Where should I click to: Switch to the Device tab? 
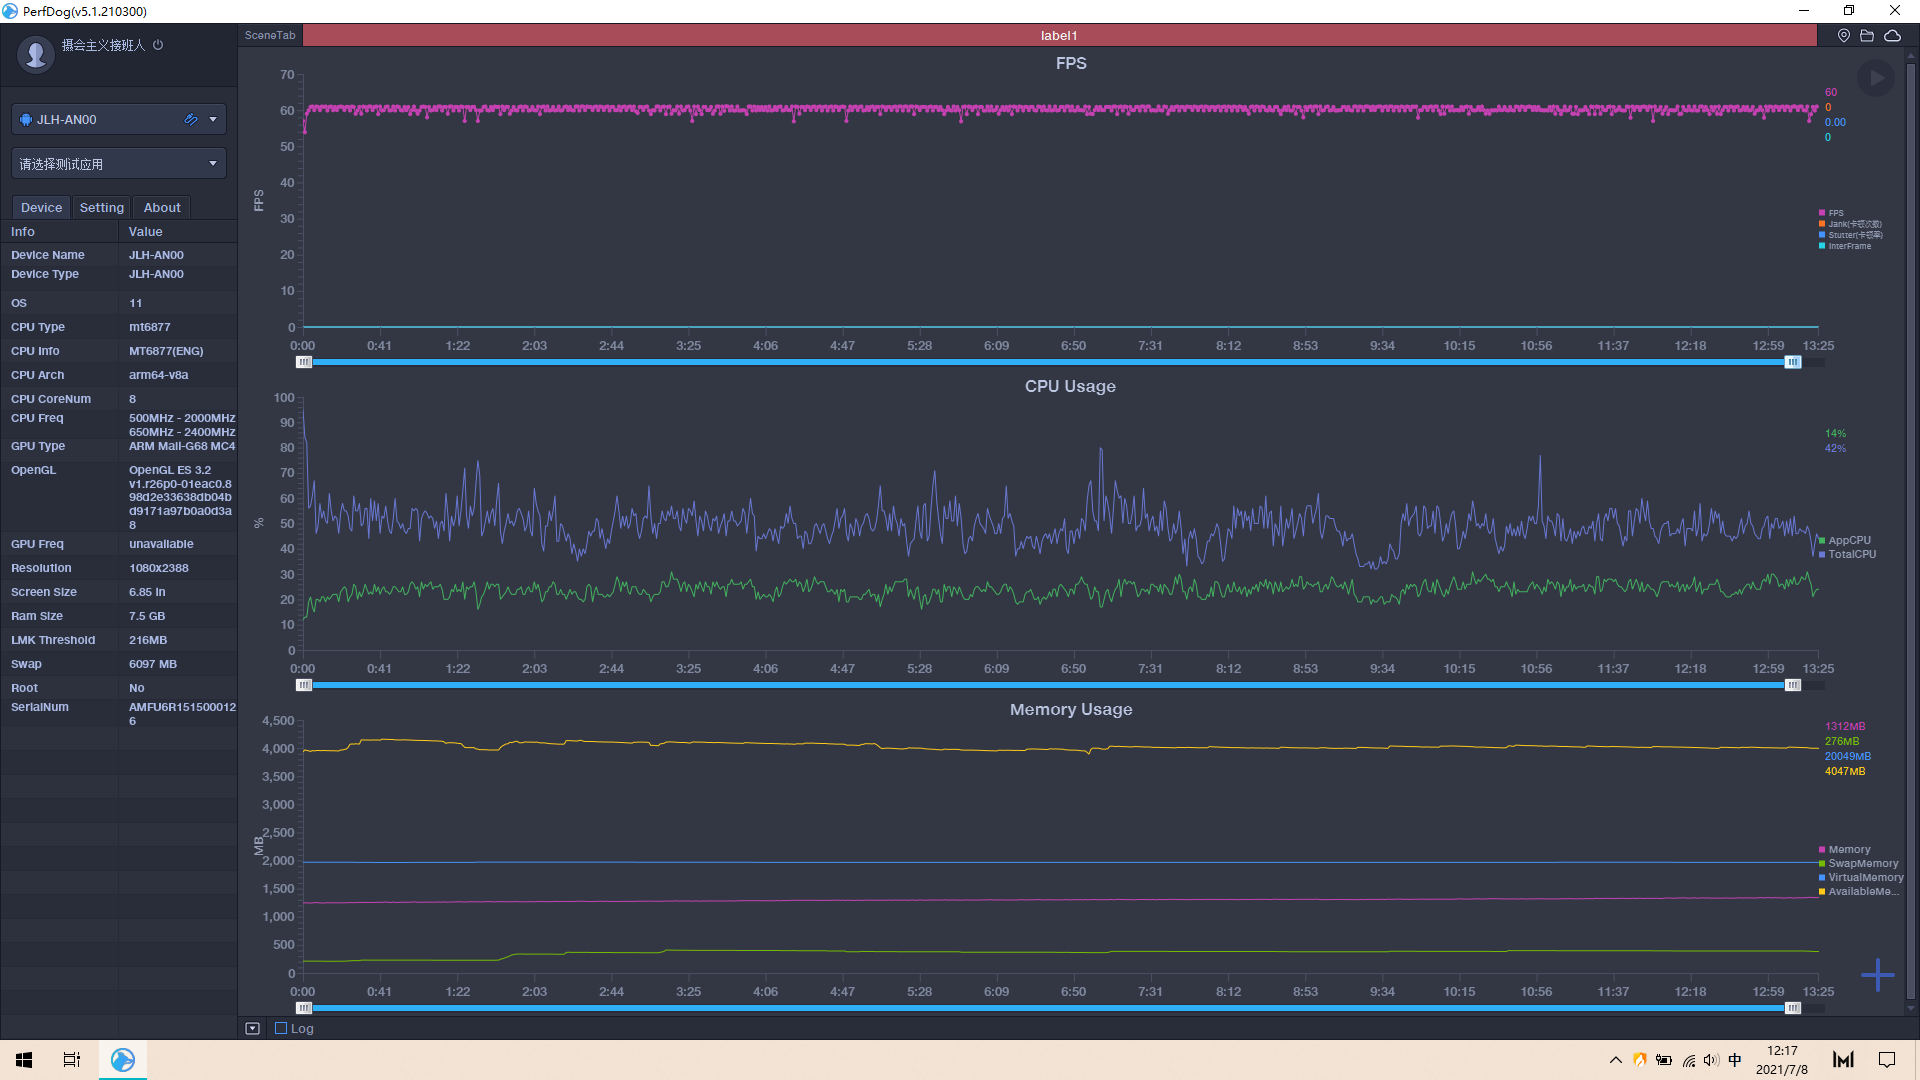coord(41,207)
